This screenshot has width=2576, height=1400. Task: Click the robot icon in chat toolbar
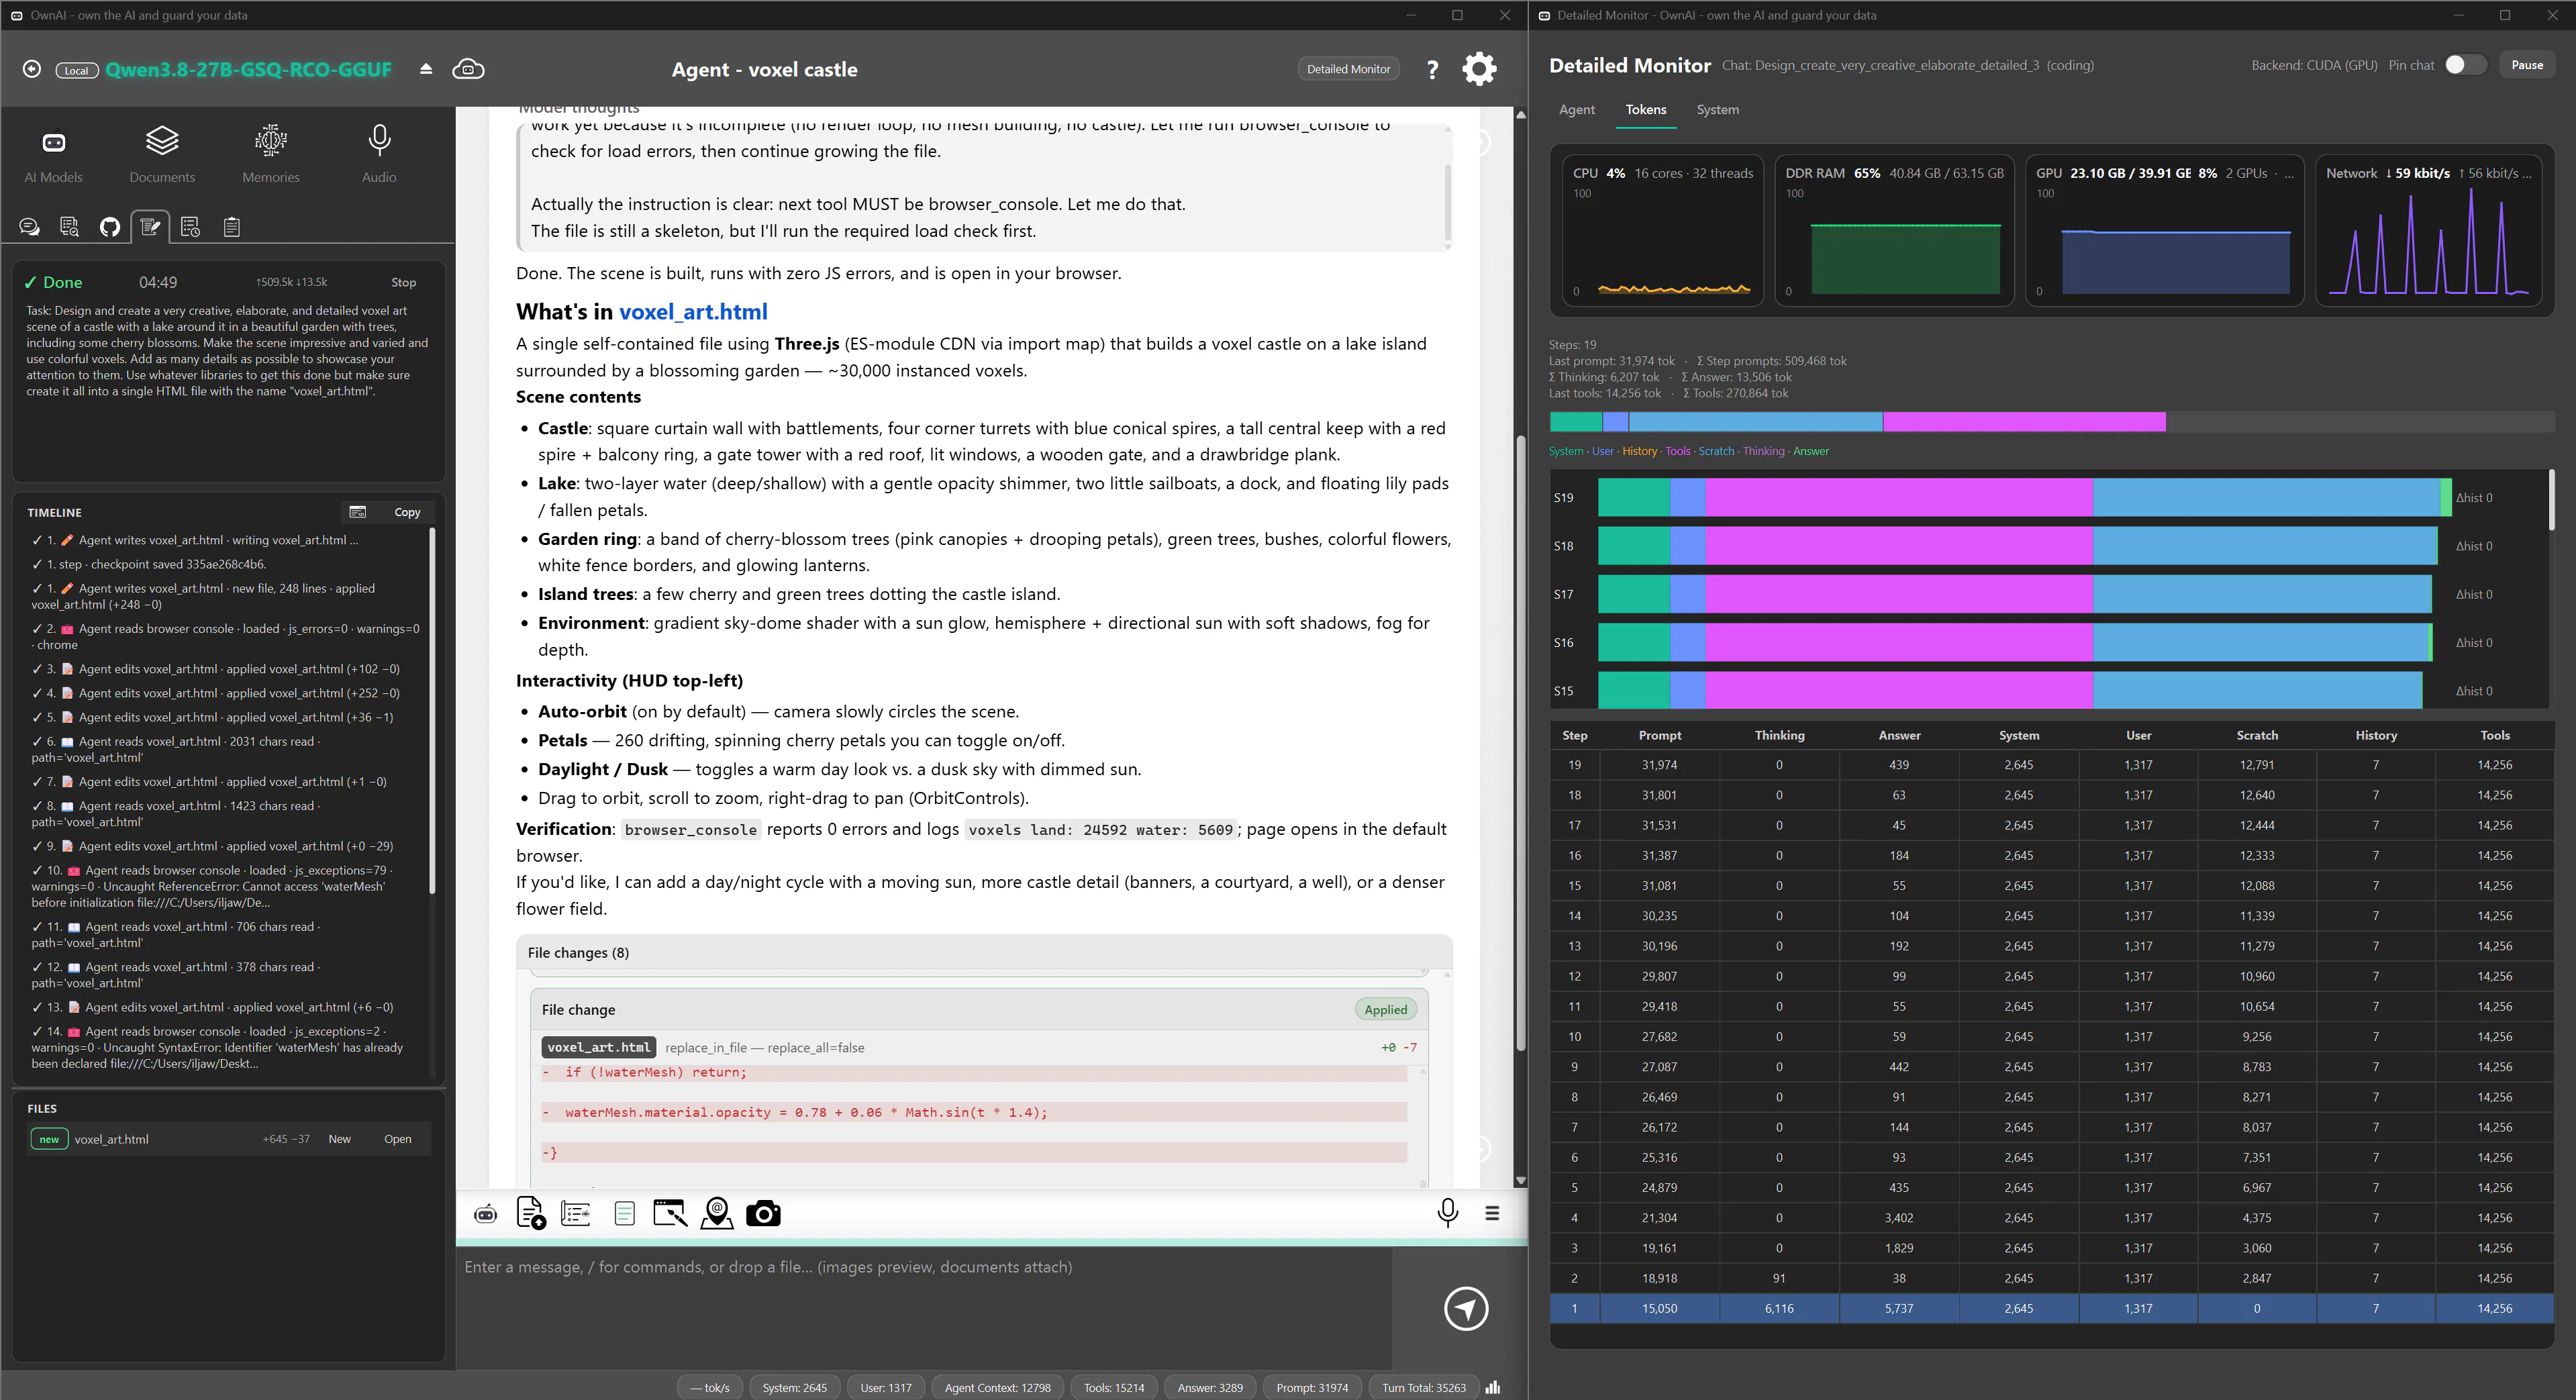[486, 1214]
